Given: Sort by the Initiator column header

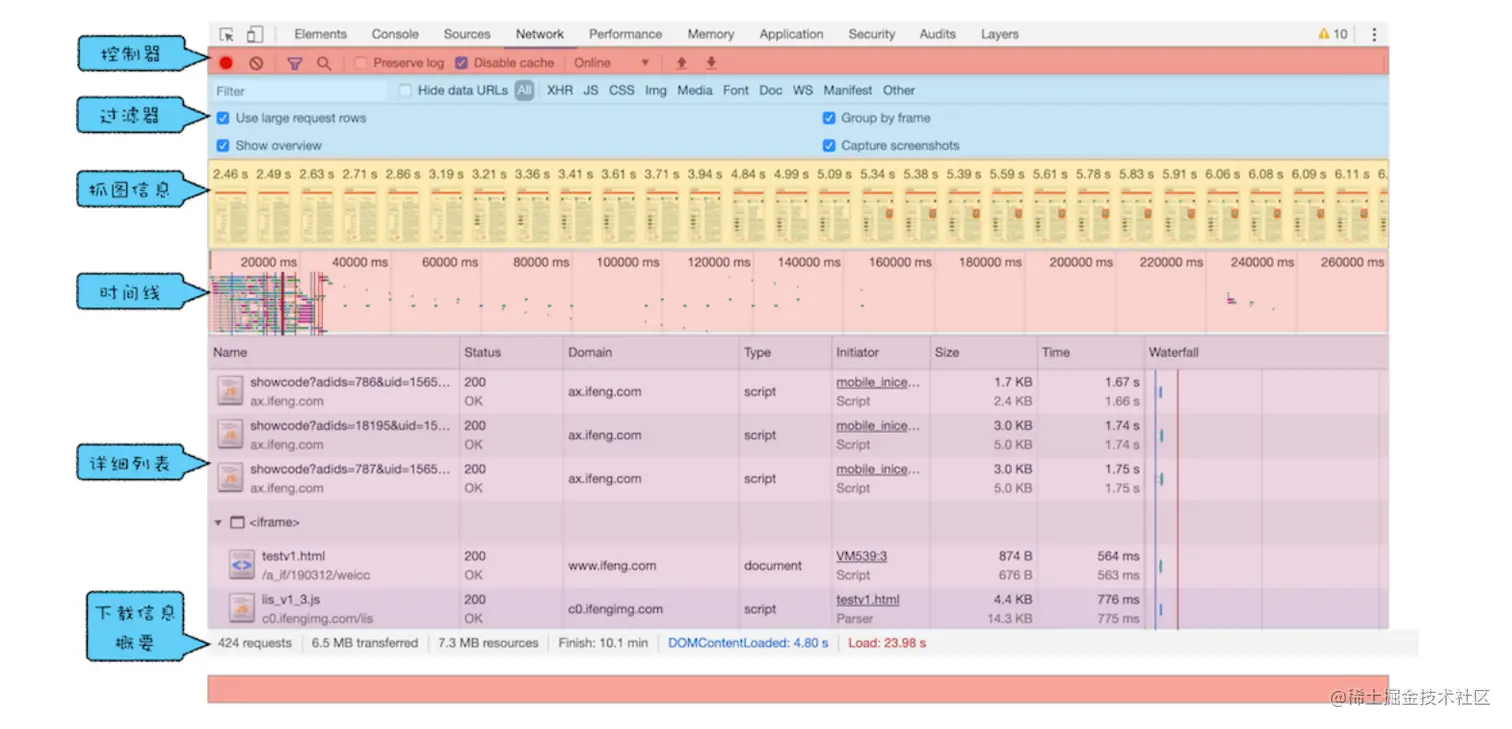Looking at the screenshot, I should click(x=882, y=352).
